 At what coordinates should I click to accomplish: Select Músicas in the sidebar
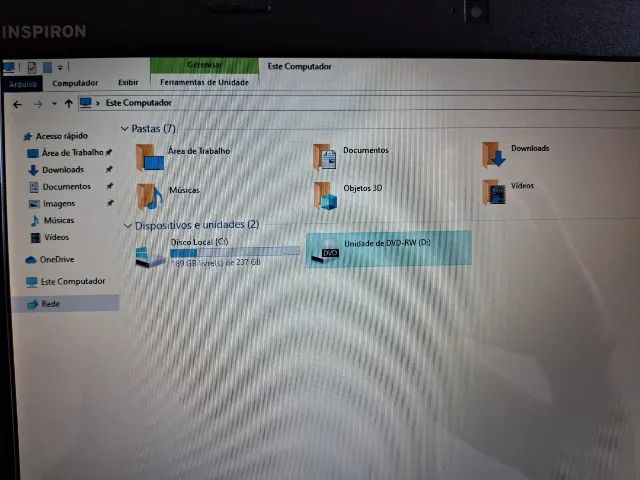pos(59,220)
